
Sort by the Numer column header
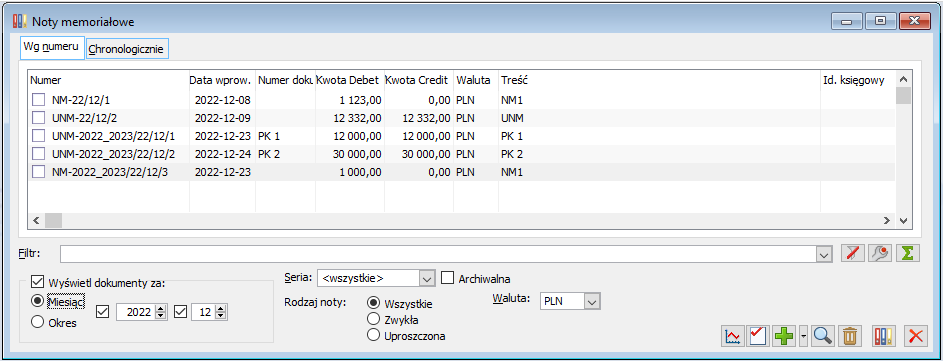click(x=108, y=80)
